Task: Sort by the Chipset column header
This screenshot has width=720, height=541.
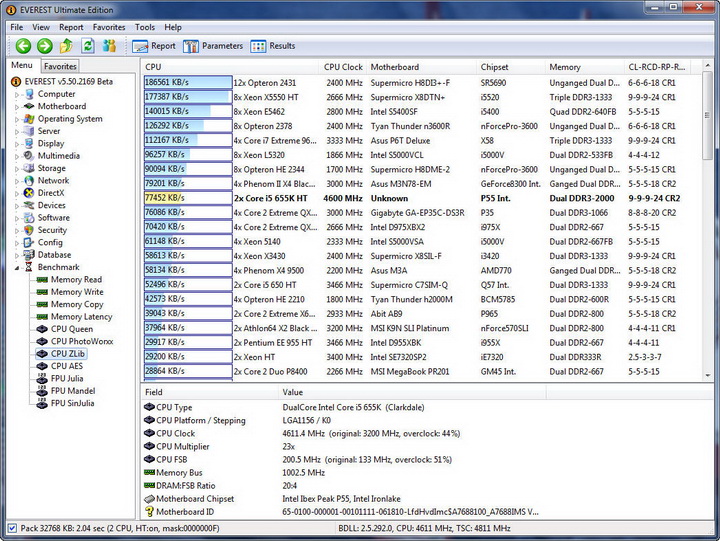Action: pyautogui.click(x=511, y=67)
